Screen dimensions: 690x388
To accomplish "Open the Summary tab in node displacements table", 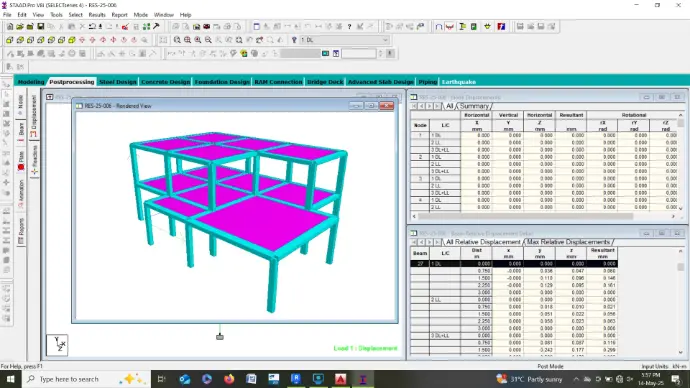I will (474, 106).
